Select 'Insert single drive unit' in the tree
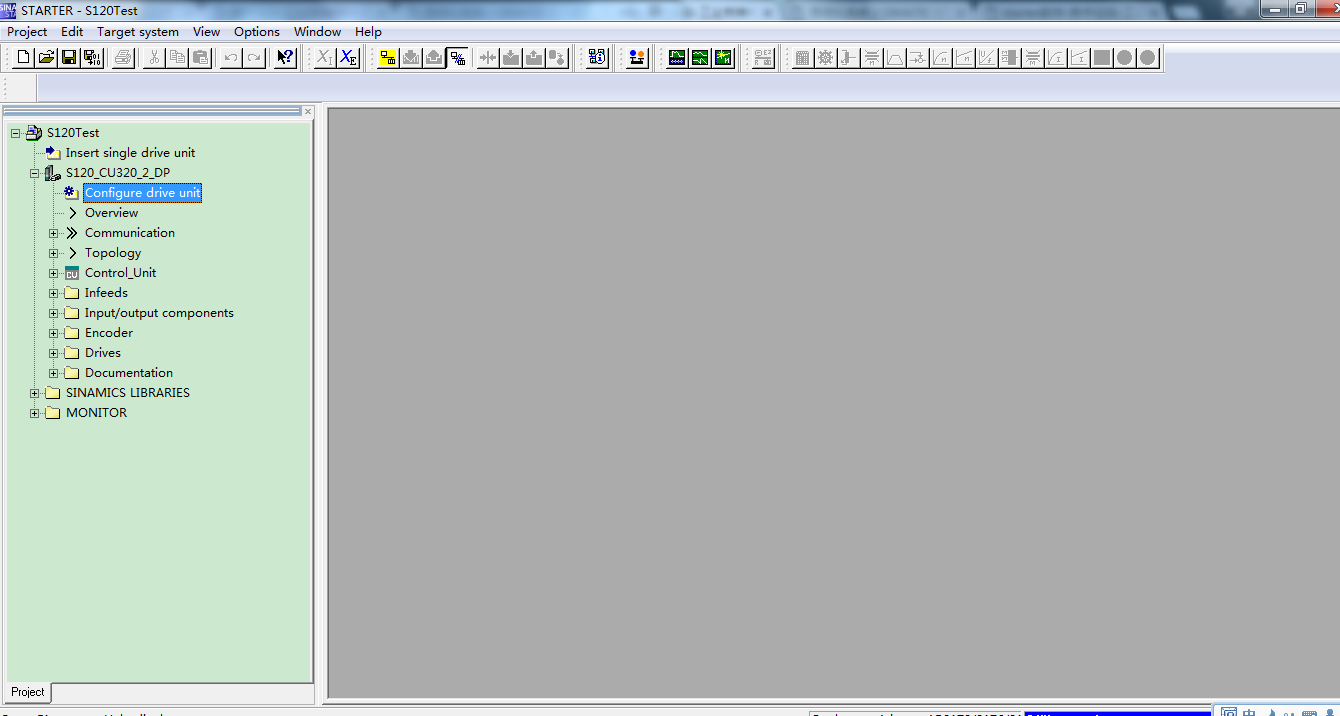The width and height of the screenshot is (1340, 716). coord(130,153)
